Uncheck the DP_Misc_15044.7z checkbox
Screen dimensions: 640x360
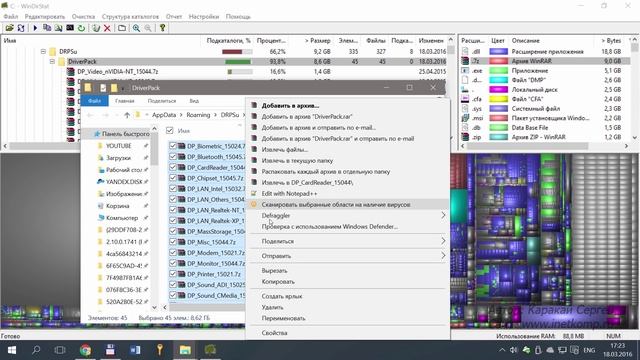tap(173, 242)
